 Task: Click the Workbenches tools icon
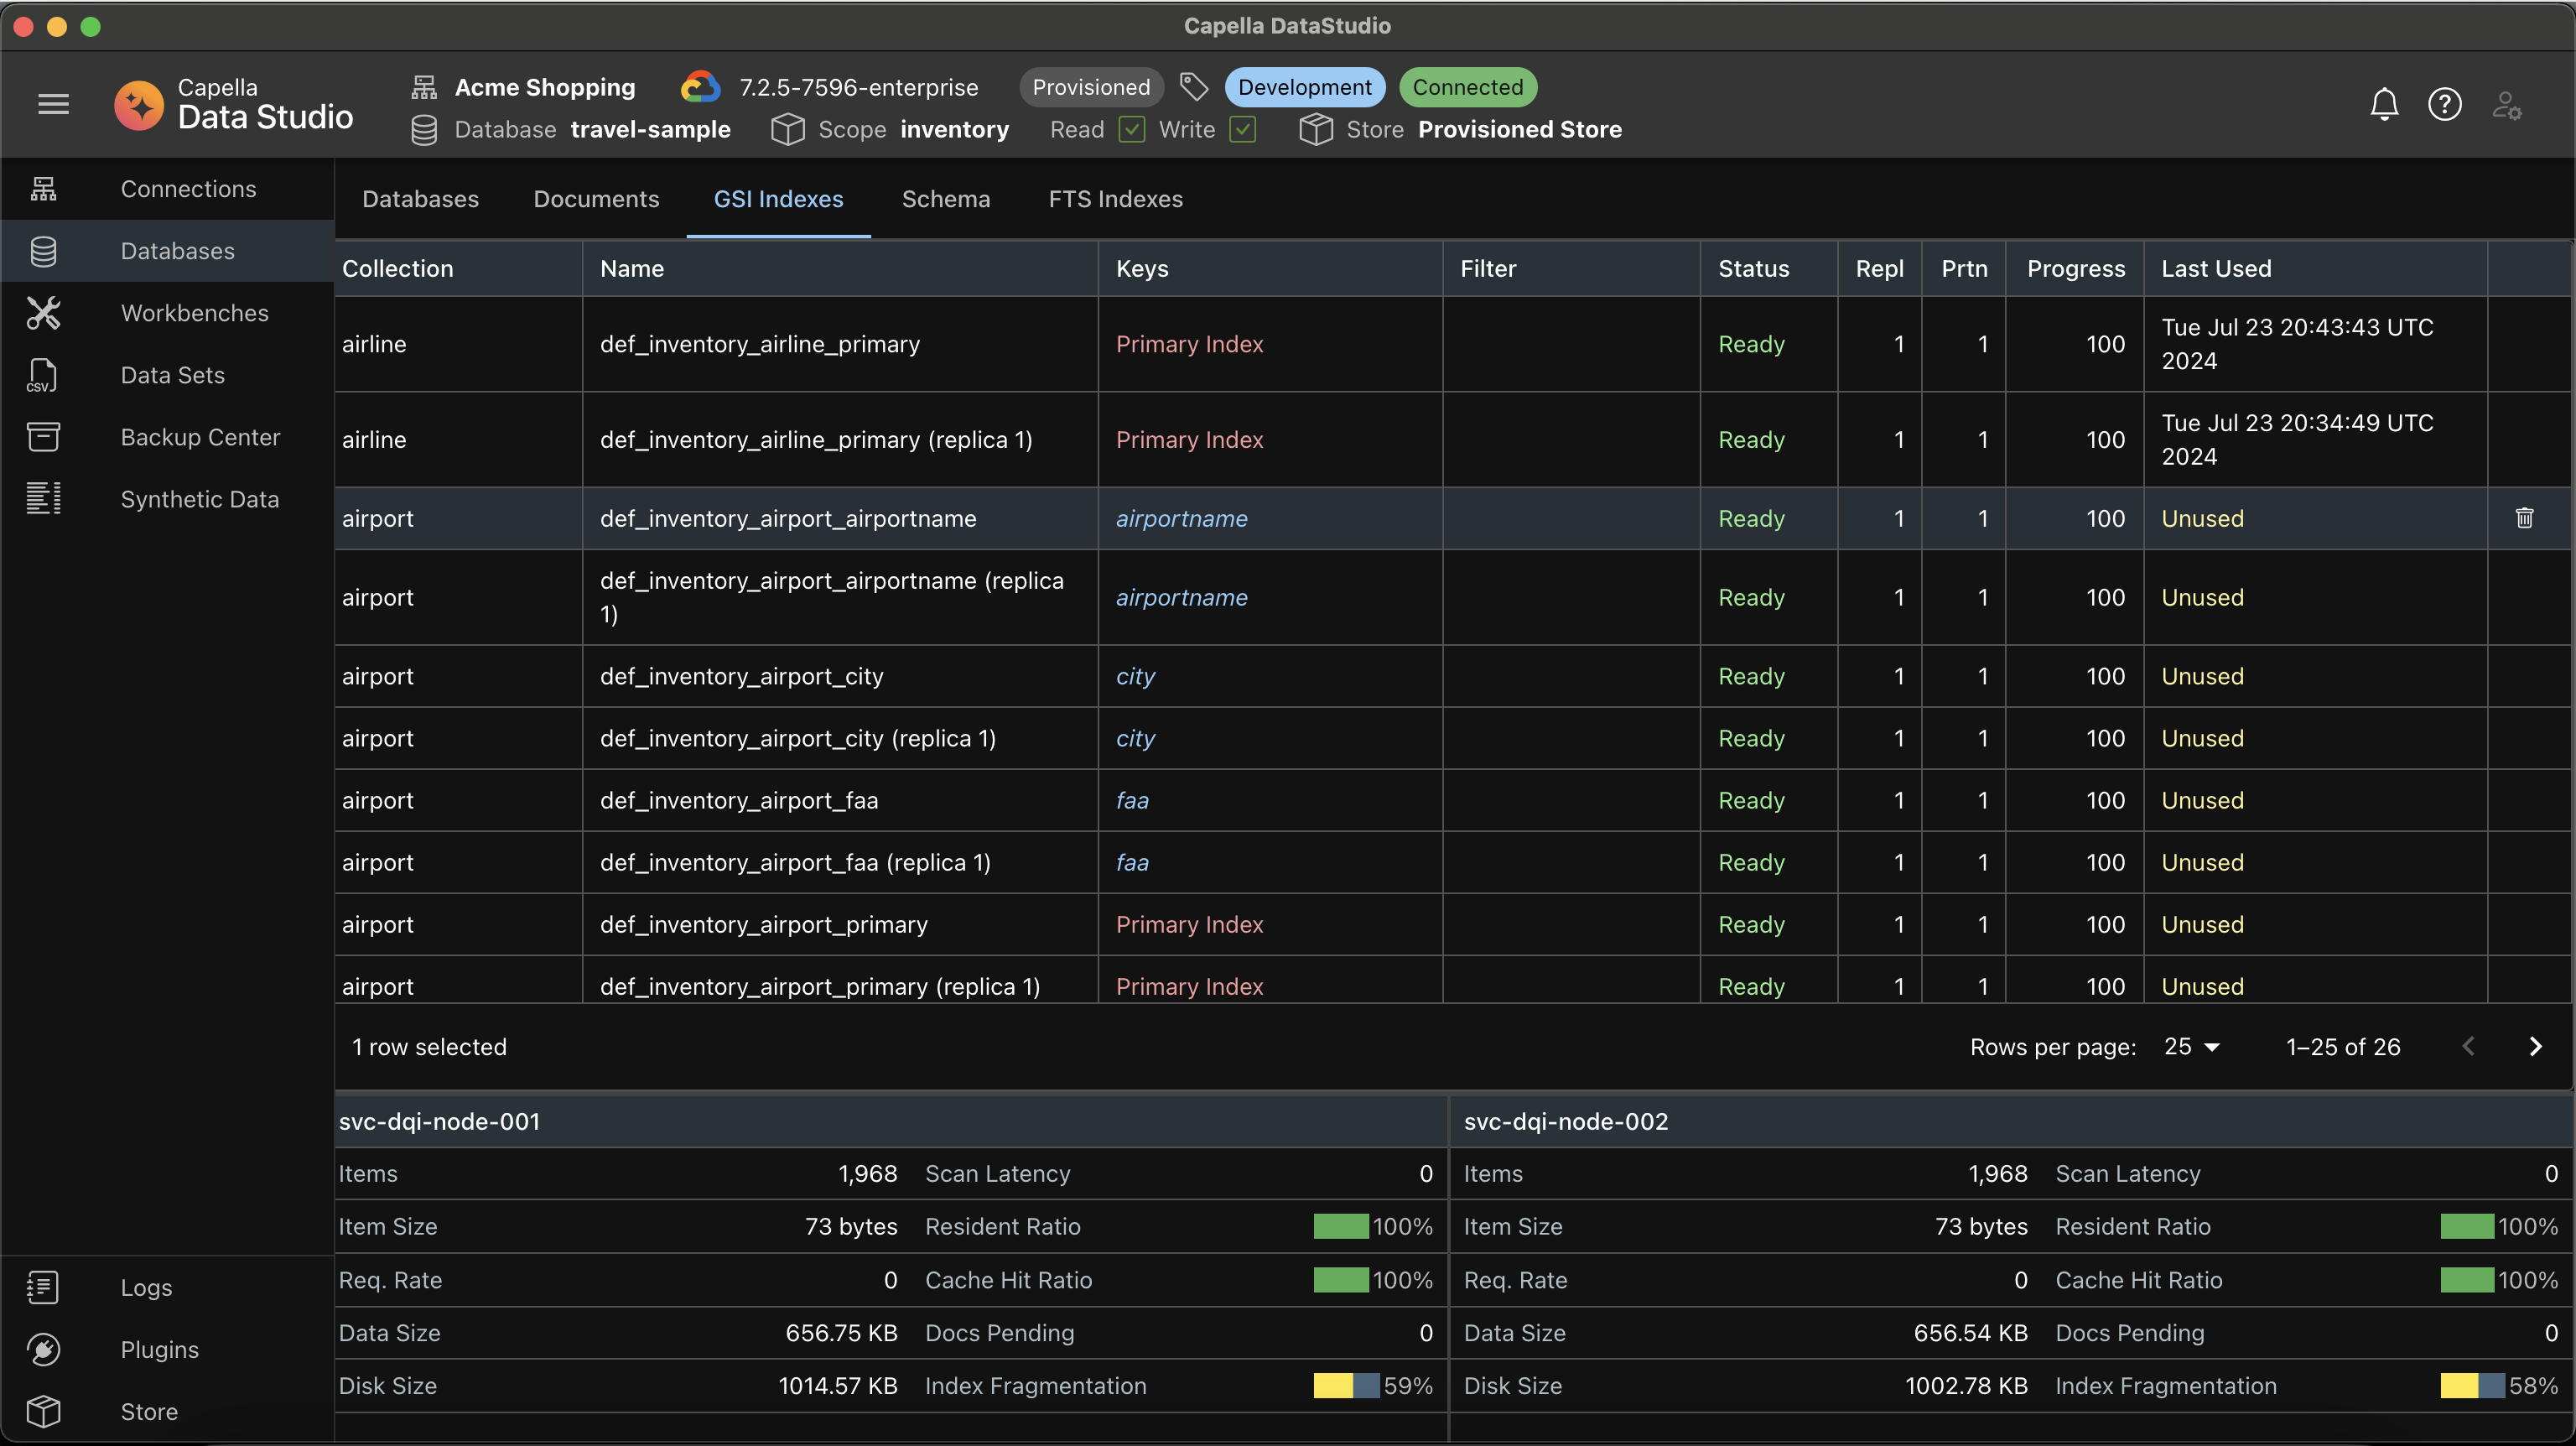[x=43, y=313]
